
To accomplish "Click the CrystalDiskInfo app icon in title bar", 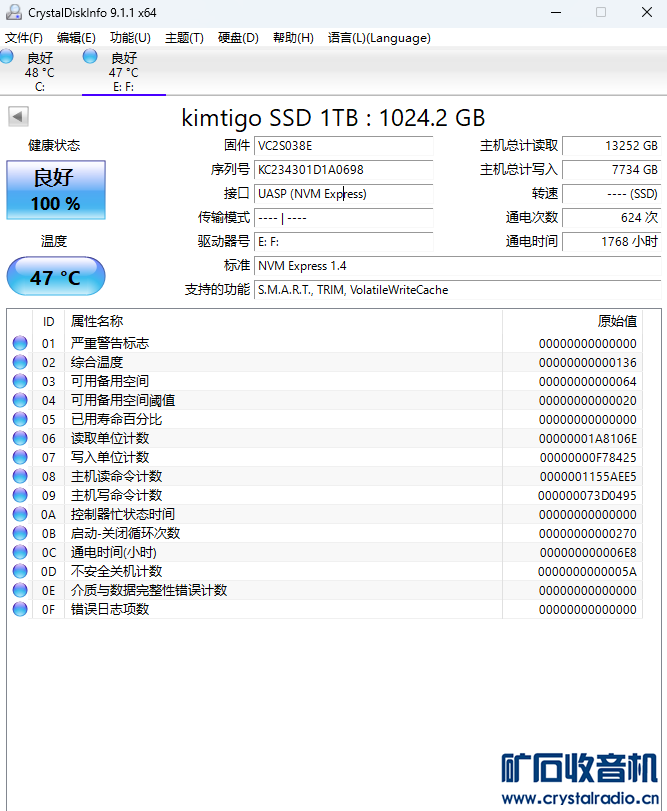I will click(13, 12).
